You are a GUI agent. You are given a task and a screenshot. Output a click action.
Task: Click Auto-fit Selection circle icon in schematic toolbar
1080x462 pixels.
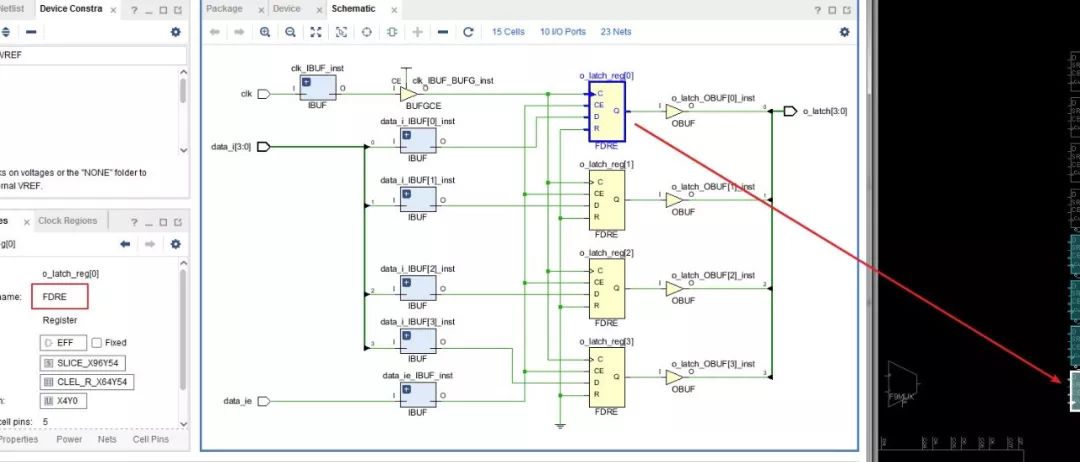click(366, 32)
